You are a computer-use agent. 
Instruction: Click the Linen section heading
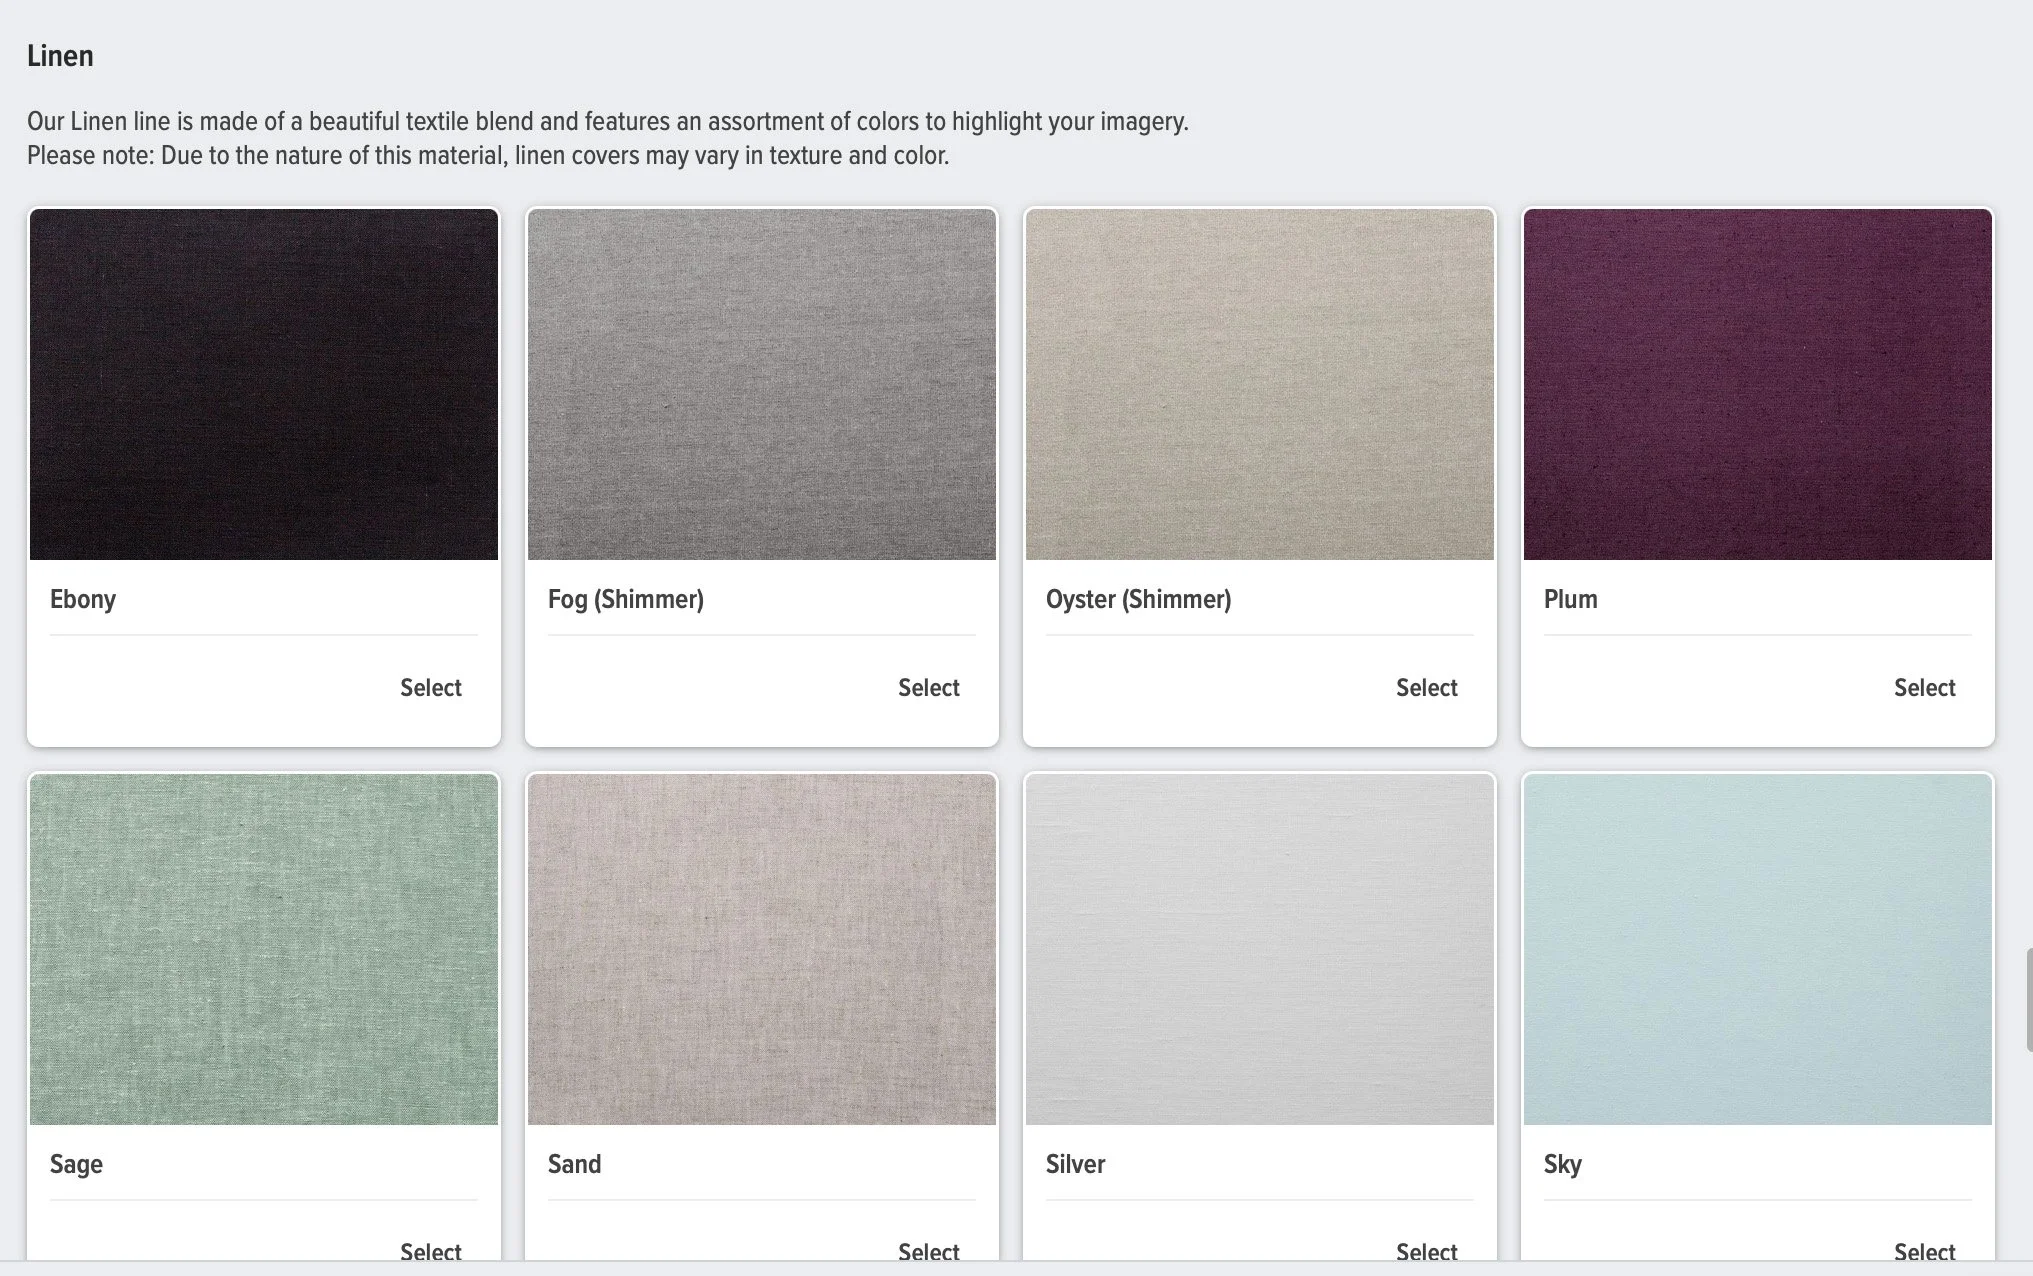[x=61, y=56]
